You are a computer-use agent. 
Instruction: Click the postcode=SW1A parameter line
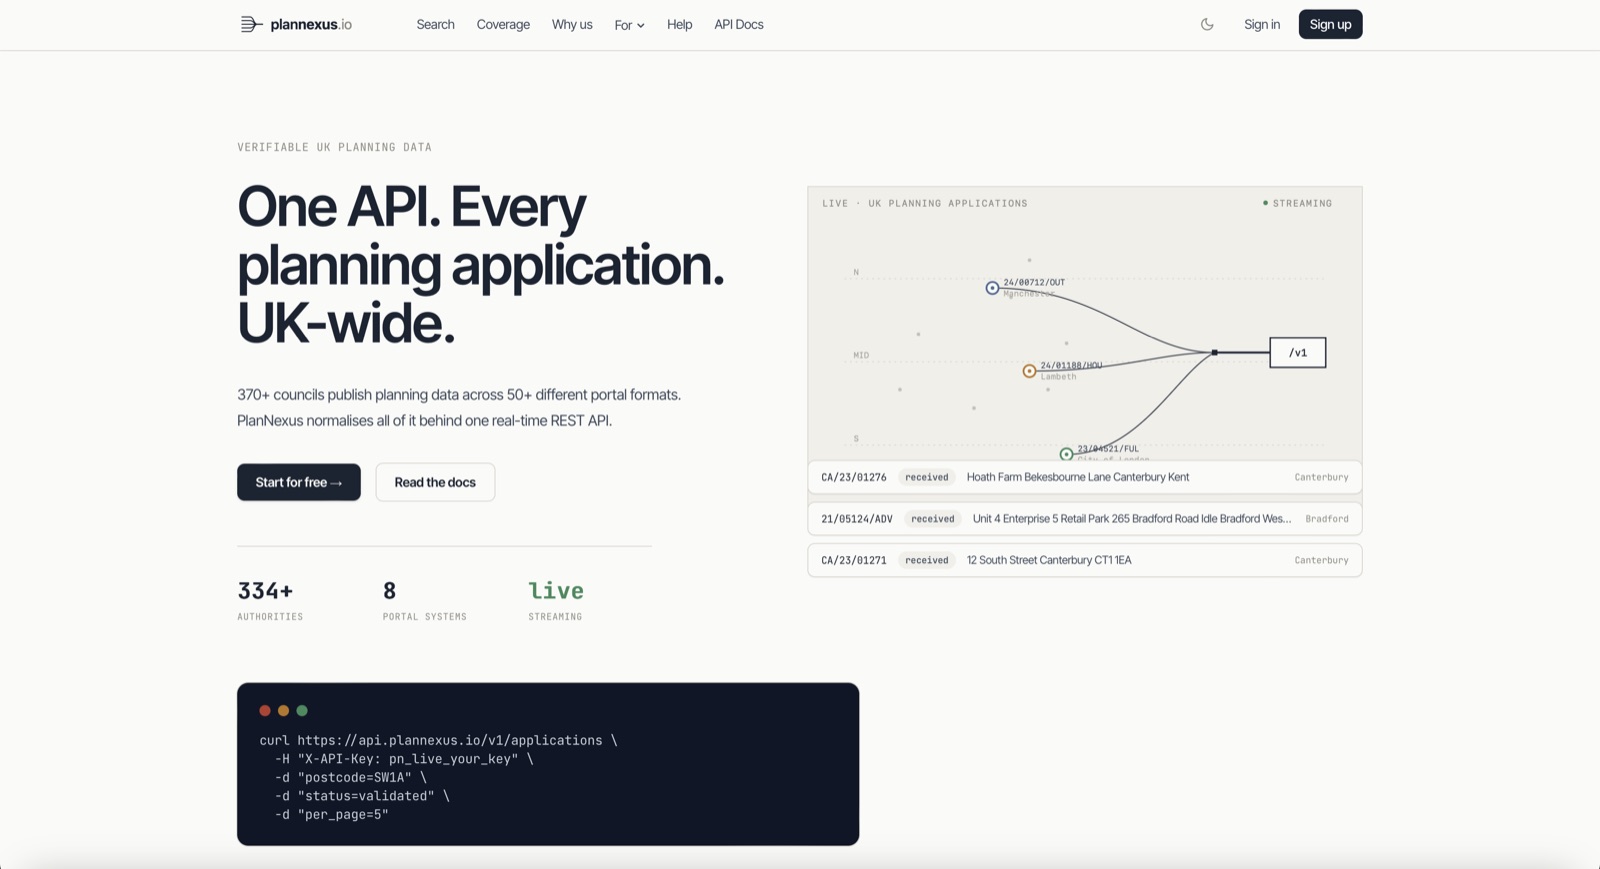pos(351,777)
